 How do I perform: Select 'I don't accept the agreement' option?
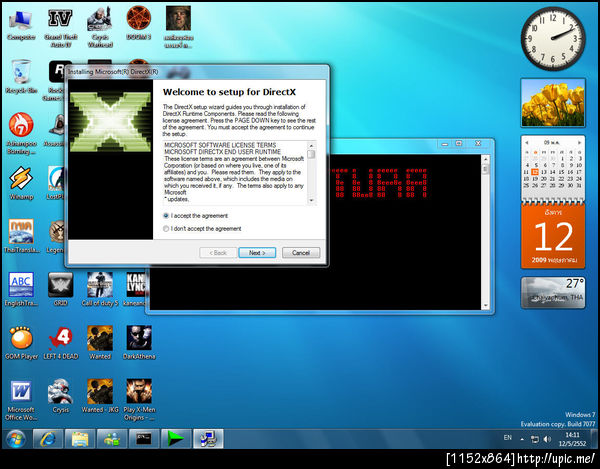pos(202,229)
